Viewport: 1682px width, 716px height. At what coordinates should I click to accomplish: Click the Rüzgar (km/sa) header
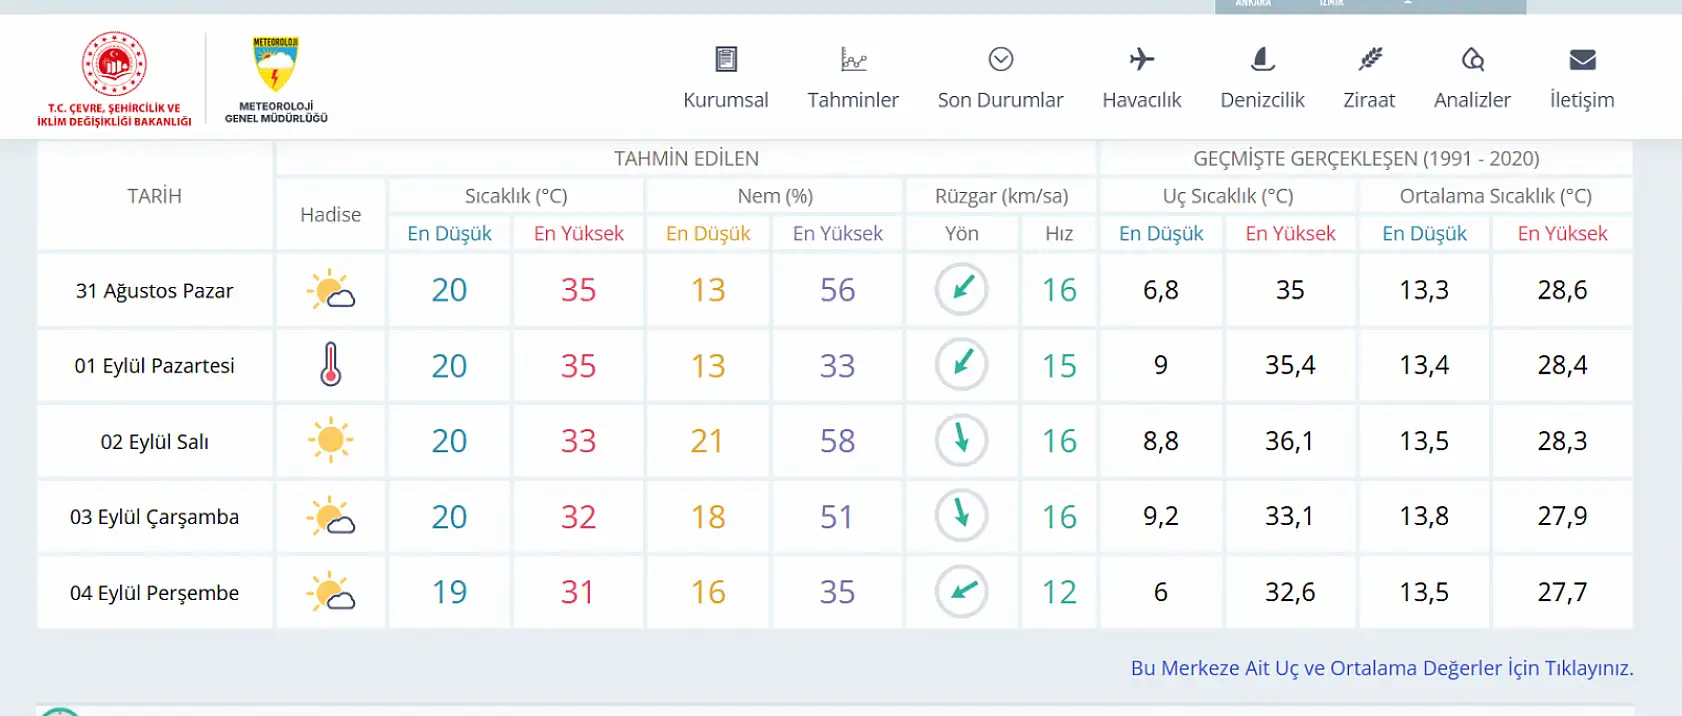[1001, 196]
